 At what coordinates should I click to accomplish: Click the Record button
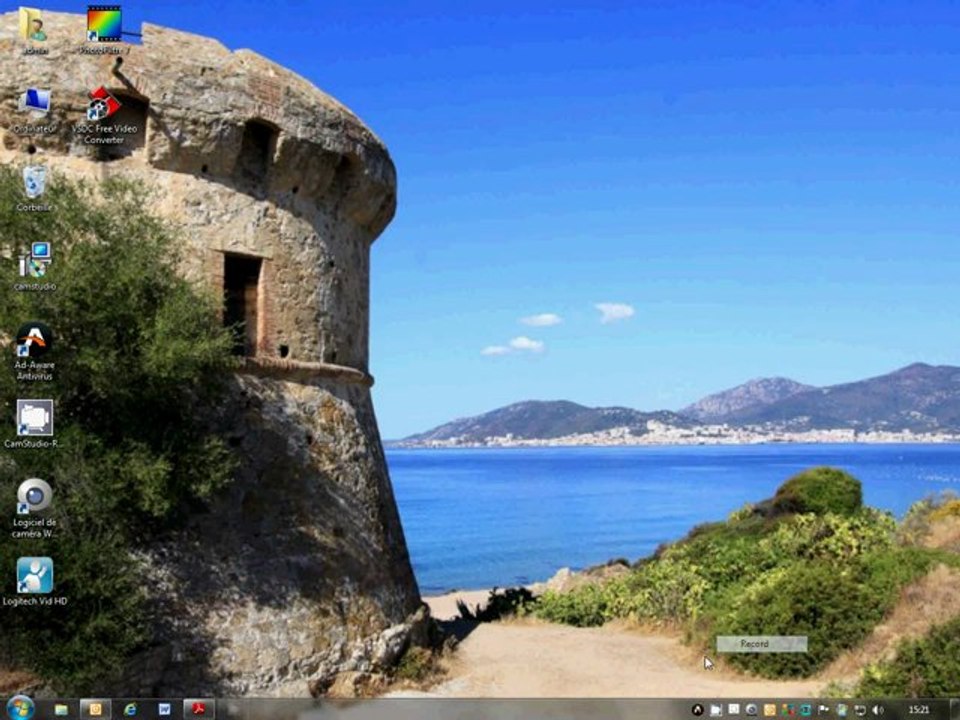pyautogui.click(x=762, y=643)
